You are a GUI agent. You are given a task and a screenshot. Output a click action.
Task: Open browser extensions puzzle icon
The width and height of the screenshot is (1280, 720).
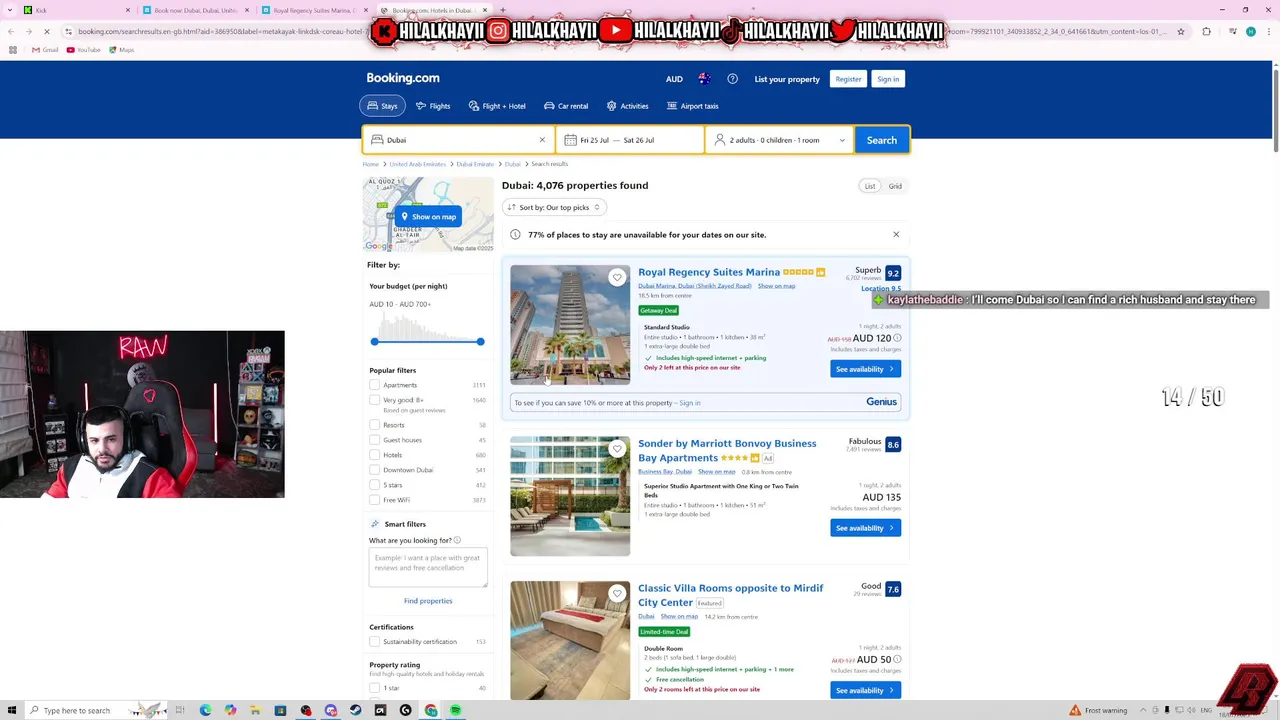tap(1206, 31)
